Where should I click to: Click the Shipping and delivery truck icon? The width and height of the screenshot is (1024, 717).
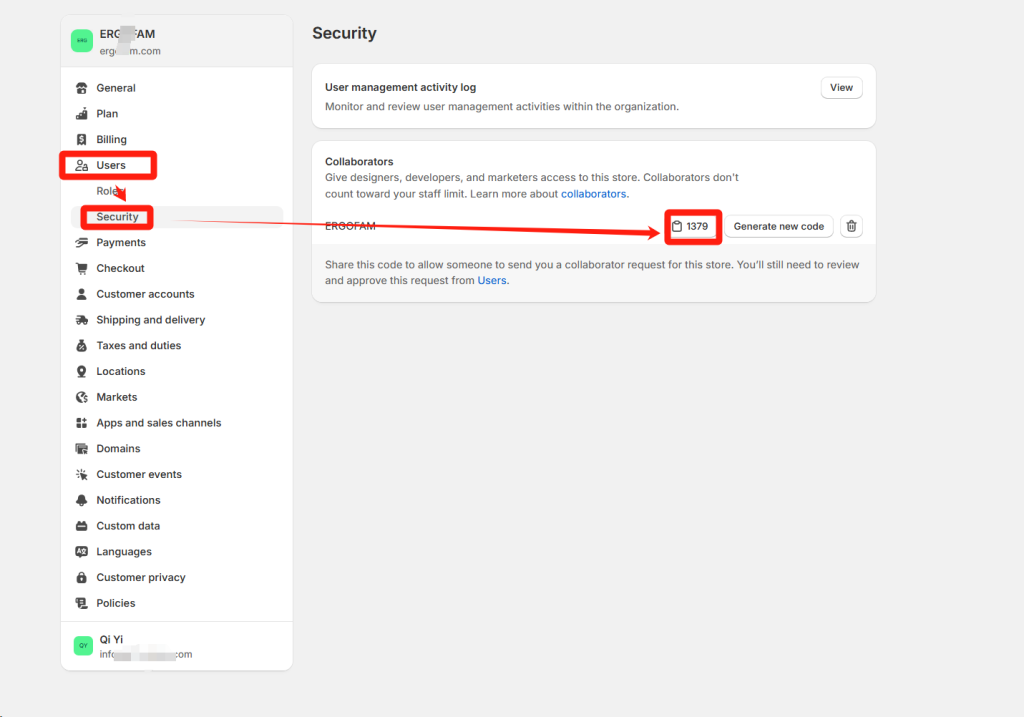82,320
